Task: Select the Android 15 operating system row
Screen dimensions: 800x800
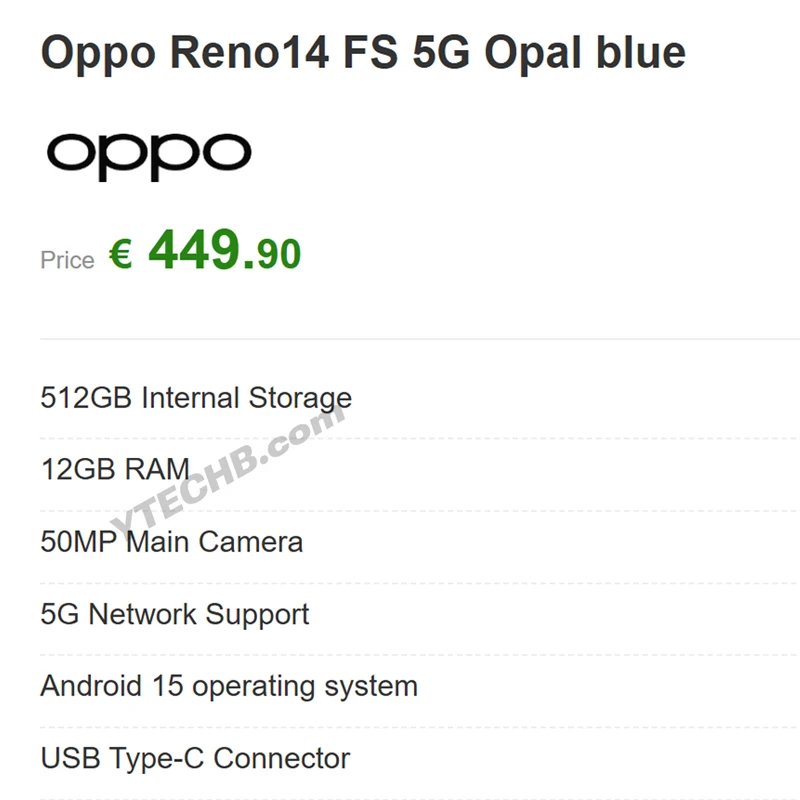Action: [x=229, y=687]
